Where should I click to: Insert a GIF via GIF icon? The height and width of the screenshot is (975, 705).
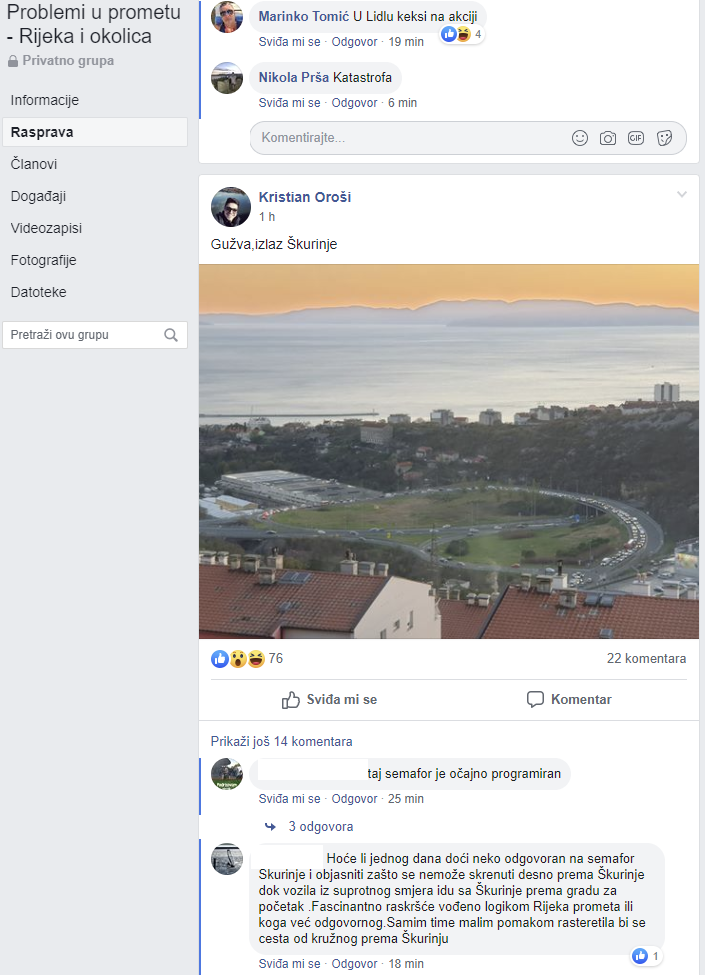click(x=636, y=138)
